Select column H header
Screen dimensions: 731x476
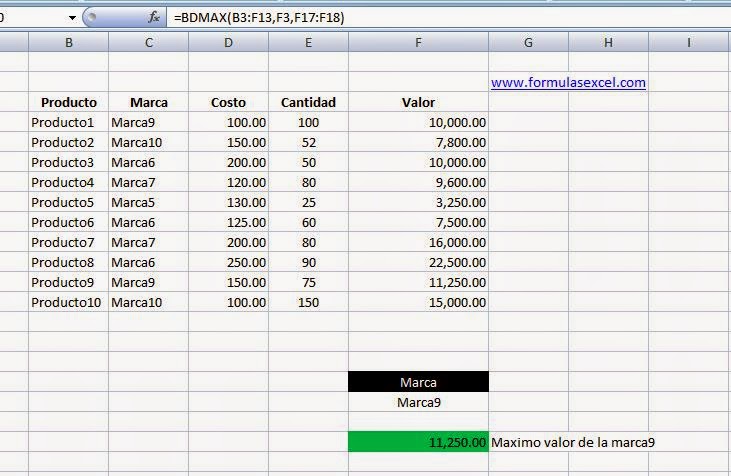click(608, 42)
